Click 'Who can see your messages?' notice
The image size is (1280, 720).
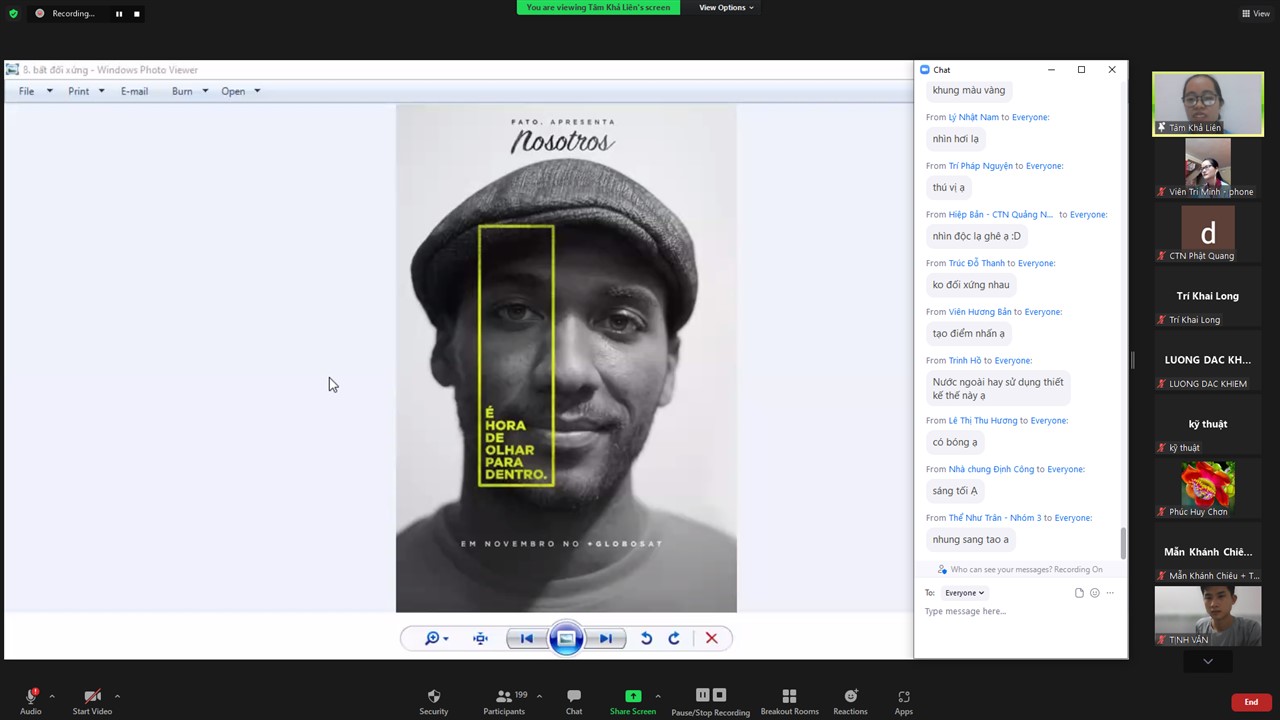tap(1020, 570)
